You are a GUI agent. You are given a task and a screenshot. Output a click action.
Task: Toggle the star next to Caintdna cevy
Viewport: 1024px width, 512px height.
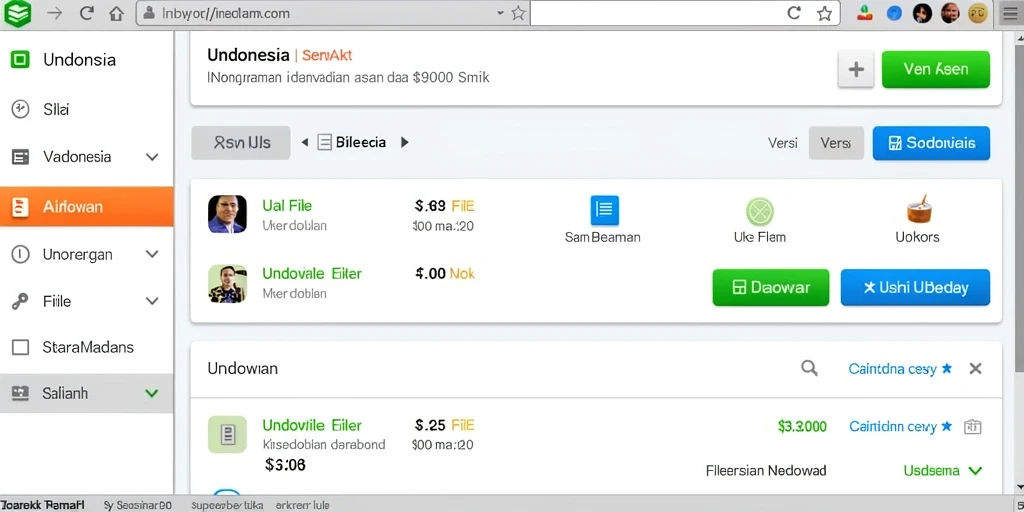coord(947,369)
